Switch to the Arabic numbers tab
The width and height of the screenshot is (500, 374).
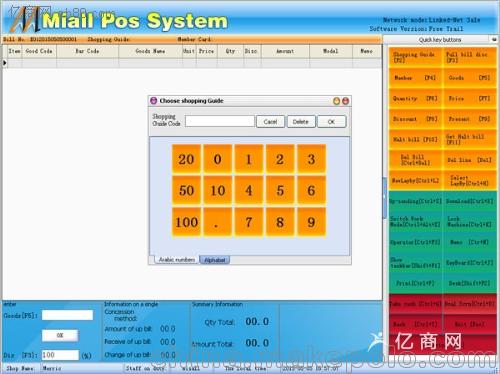point(177,259)
